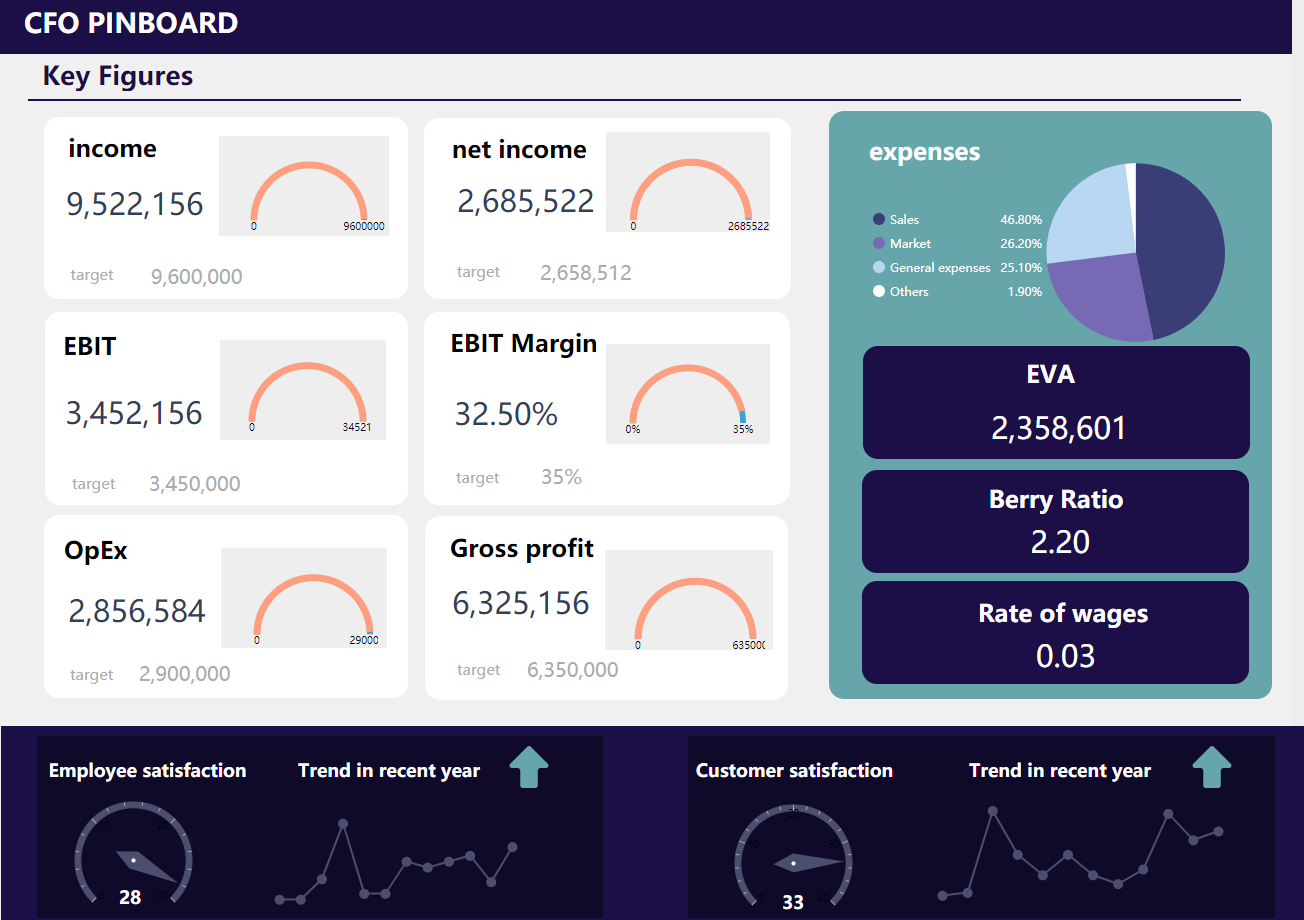This screenshot has width=1304, height=920.
Task: Click the expenses panel title
Action: coord(925,152)
